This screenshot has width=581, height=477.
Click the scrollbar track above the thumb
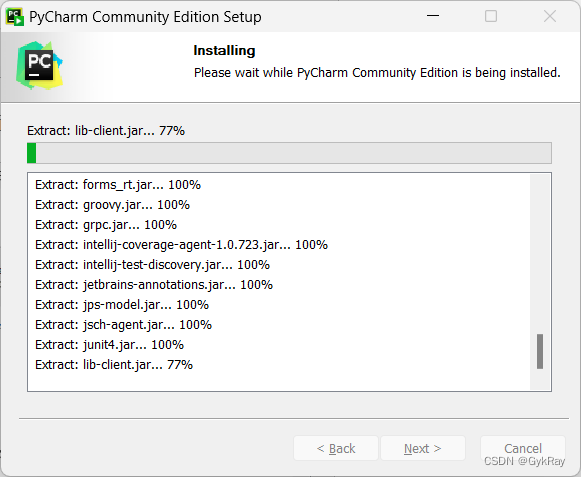[x=540, y=254]
